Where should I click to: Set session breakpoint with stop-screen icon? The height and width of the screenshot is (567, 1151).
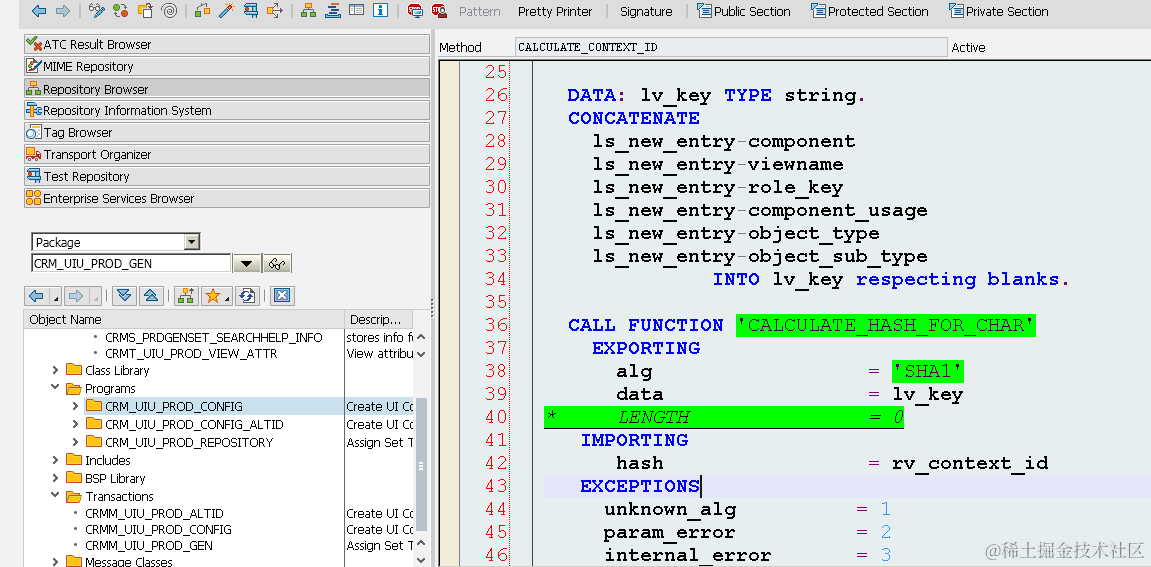415,11
